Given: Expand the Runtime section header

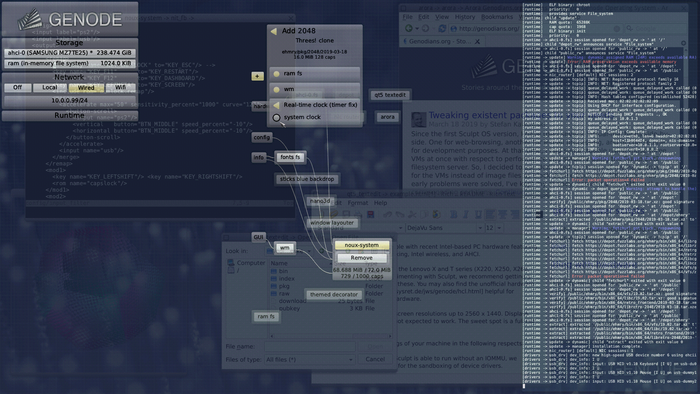Looking at the screenshot, I should (69, 116).
